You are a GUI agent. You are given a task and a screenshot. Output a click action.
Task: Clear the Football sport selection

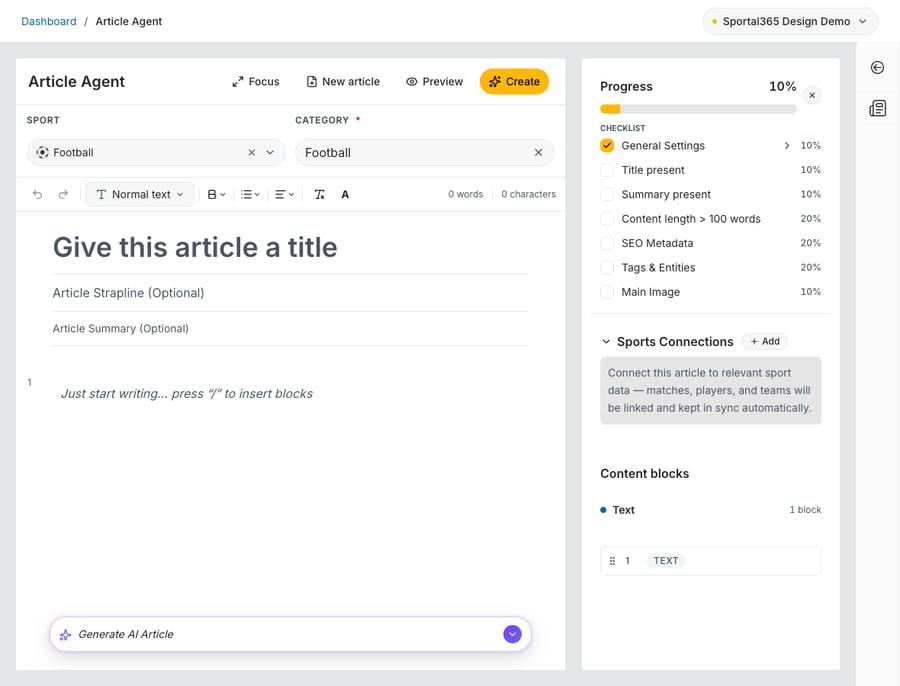251,153
